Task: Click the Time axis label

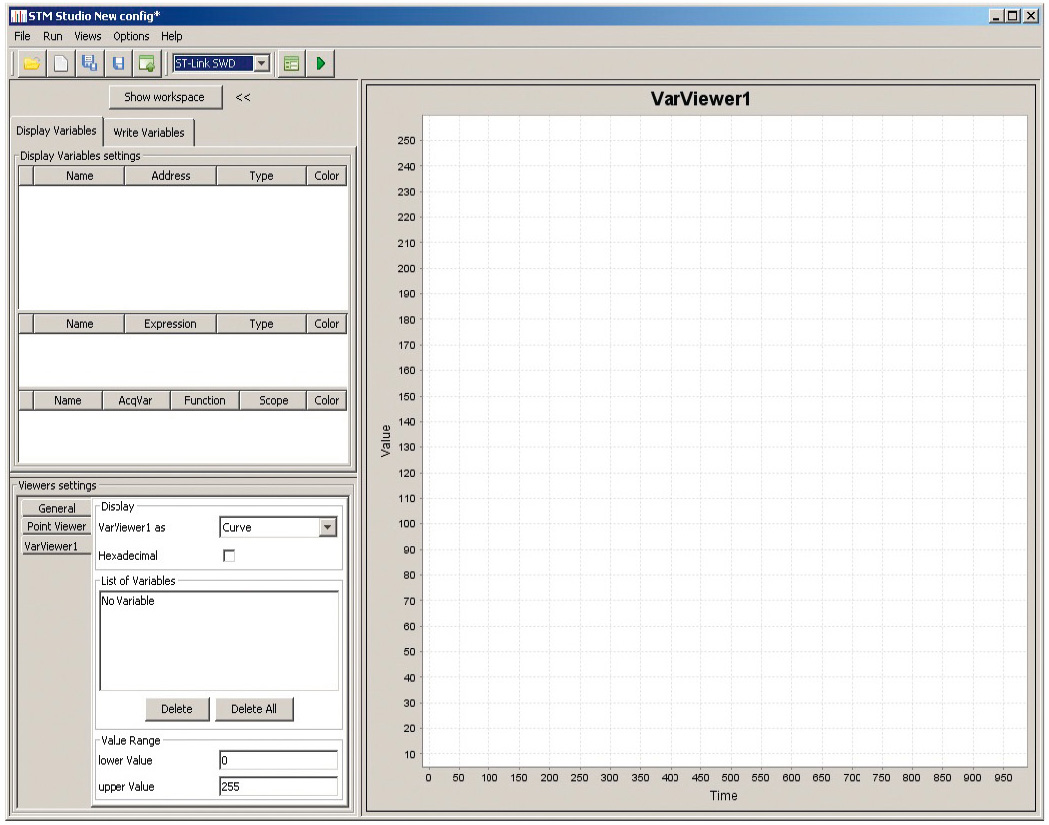Action: click(x=724, y=796)
